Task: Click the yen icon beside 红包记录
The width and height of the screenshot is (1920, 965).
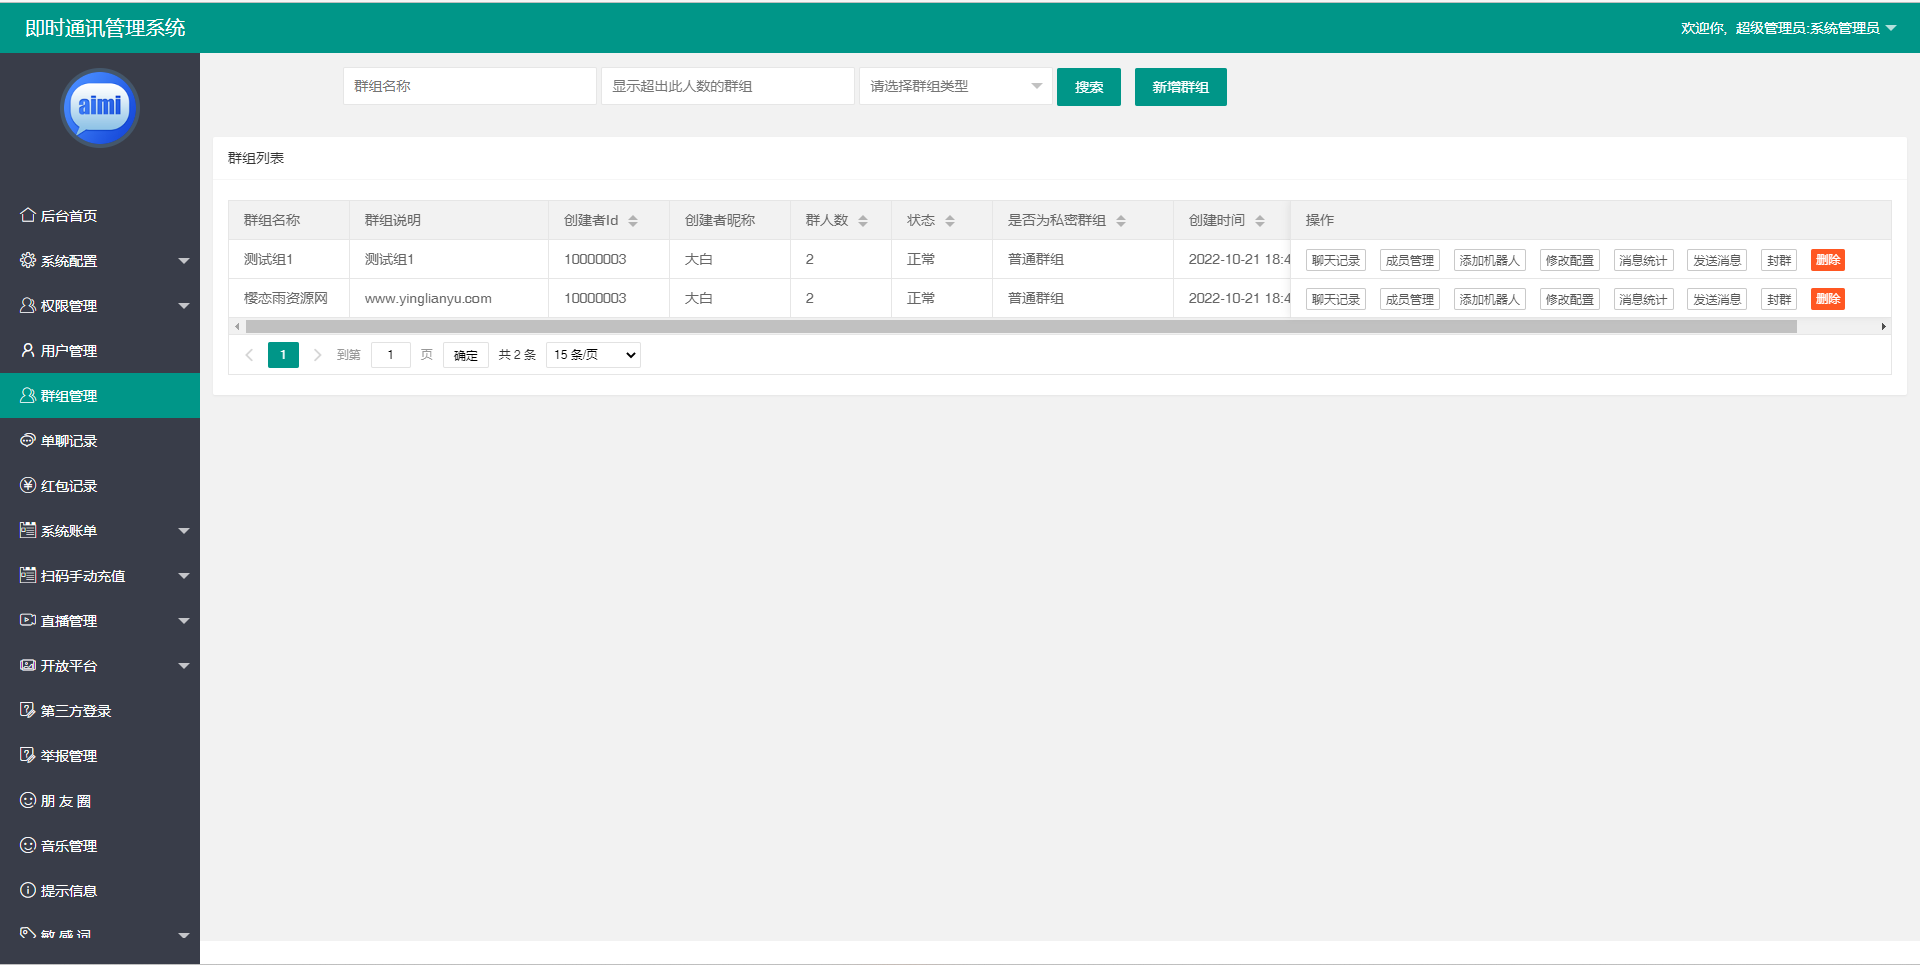Action: click(x=28, y=485)
